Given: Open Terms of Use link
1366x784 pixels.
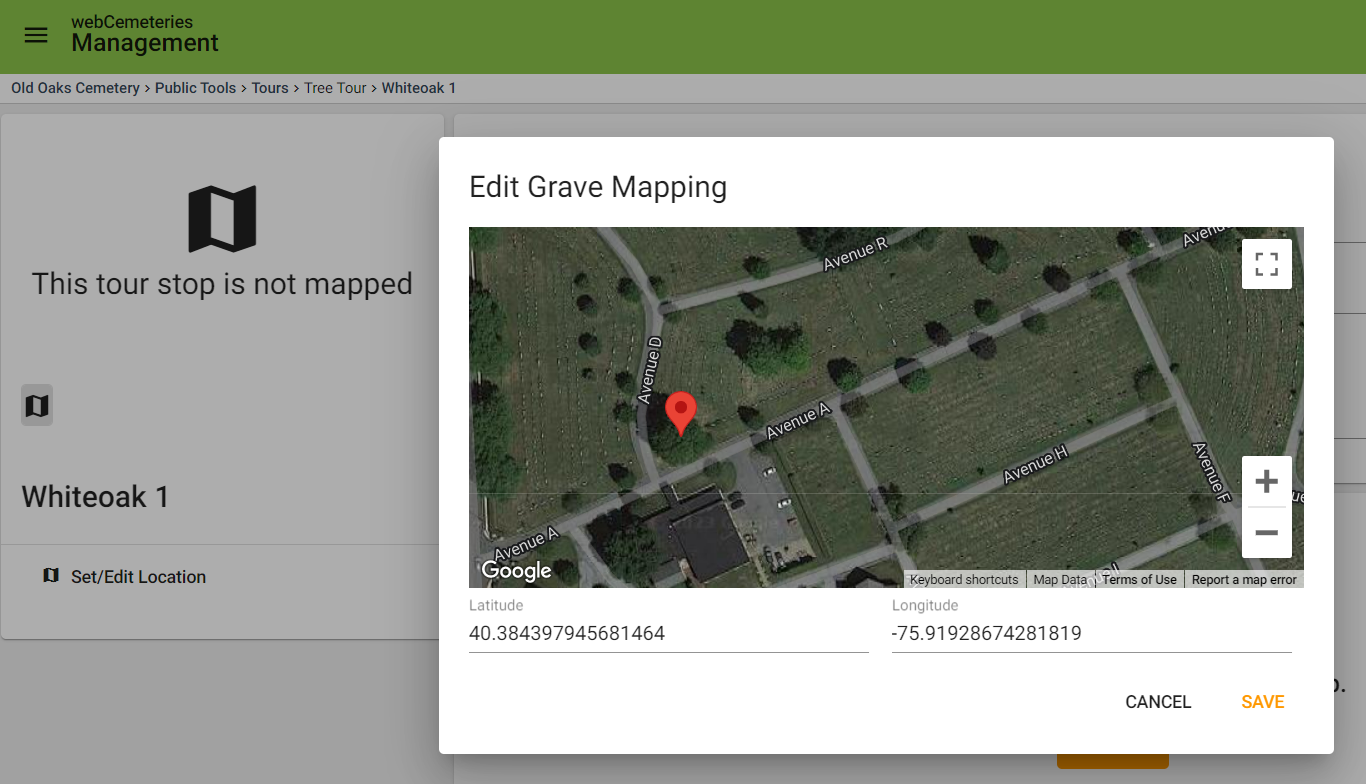Looking at the screenshot, I should coord(1139,579).
